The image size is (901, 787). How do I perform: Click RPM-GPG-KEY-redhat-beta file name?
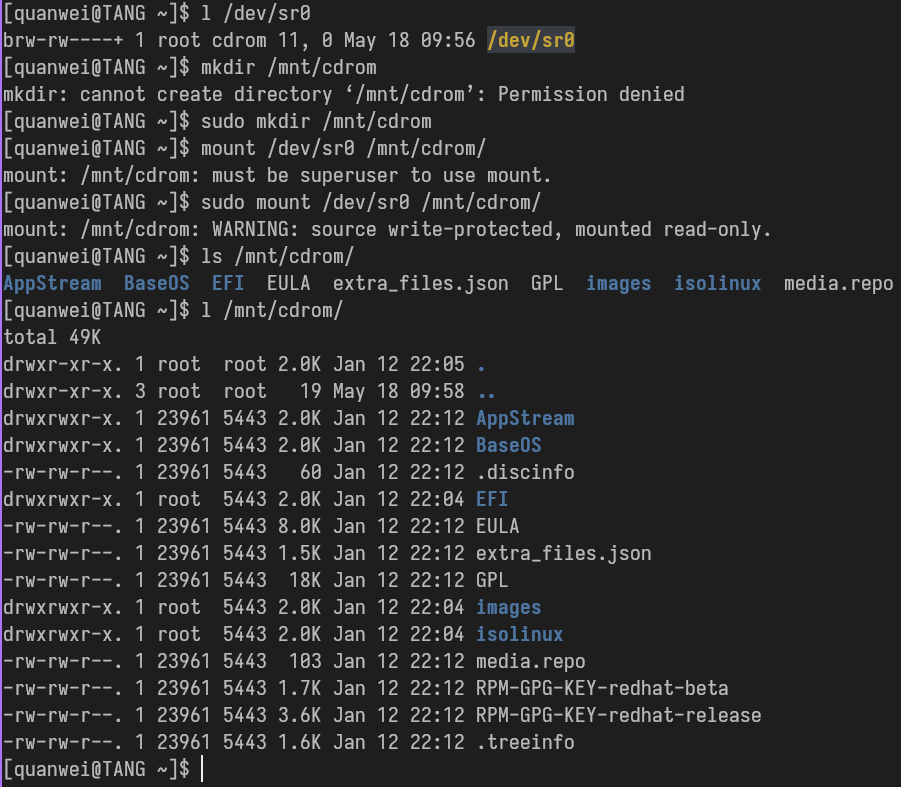point(602,688)
